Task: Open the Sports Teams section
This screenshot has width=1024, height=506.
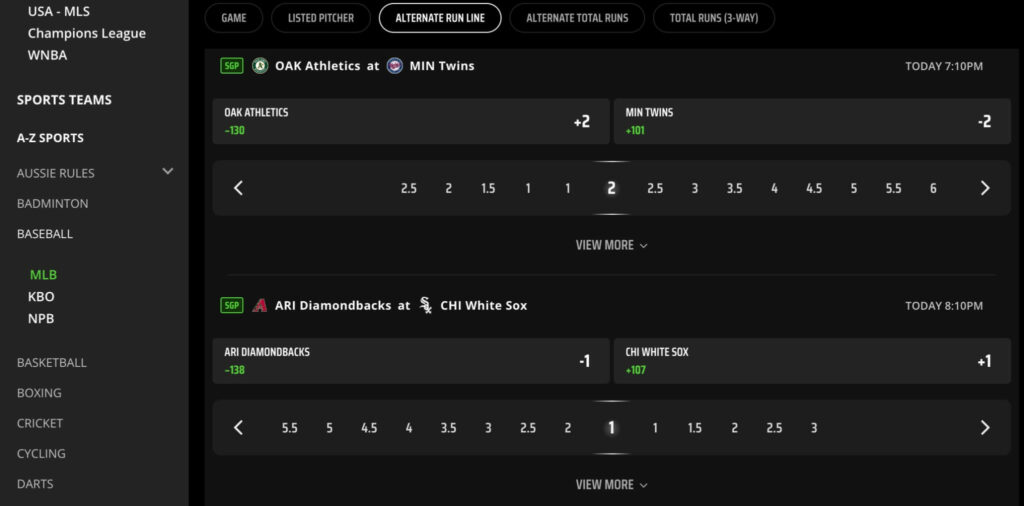Action: click(64, 100)
